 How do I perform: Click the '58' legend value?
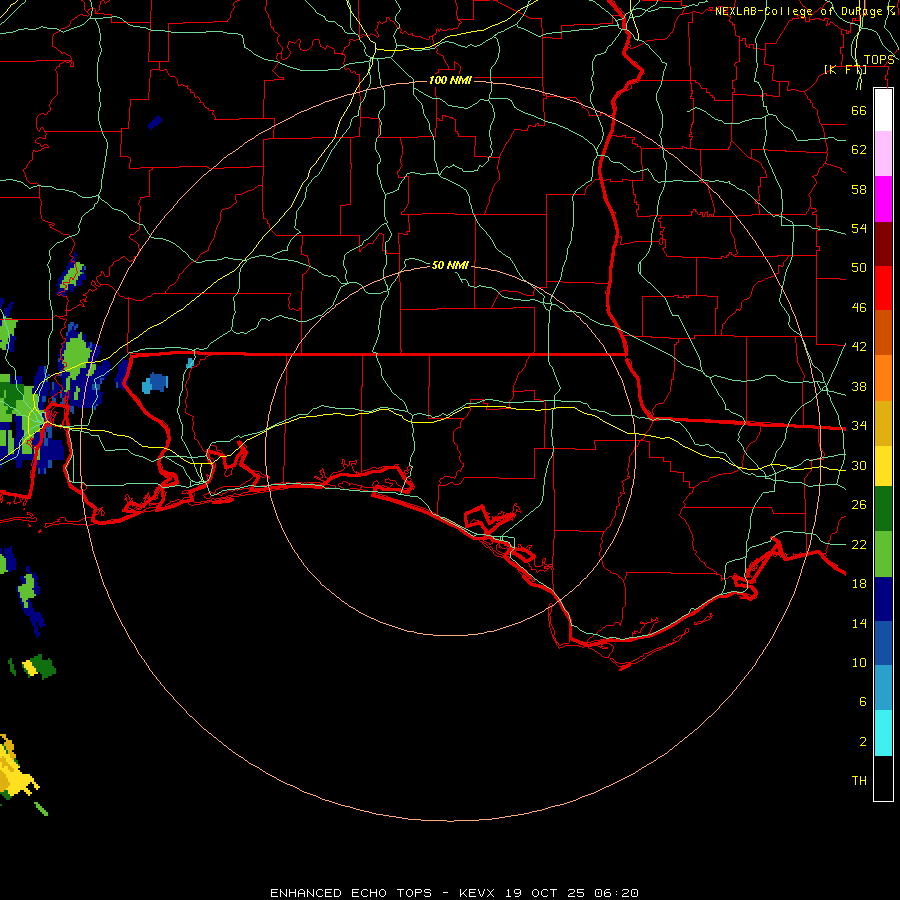tap(859, 189)
